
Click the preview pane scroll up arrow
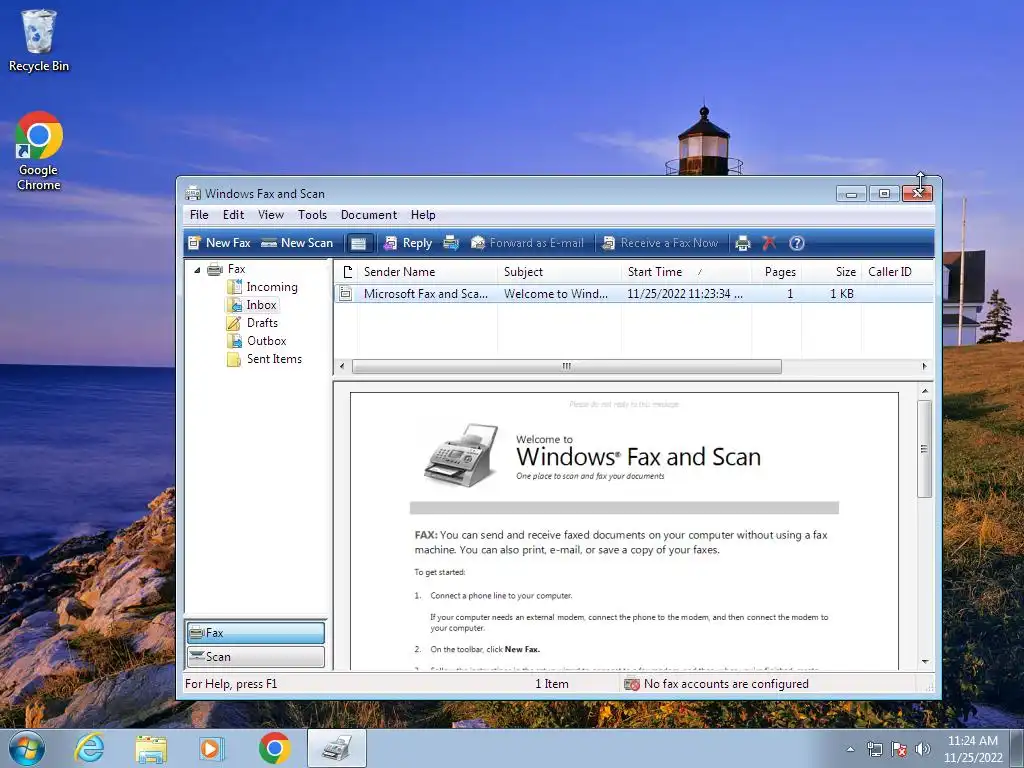(x=925, y=391)
